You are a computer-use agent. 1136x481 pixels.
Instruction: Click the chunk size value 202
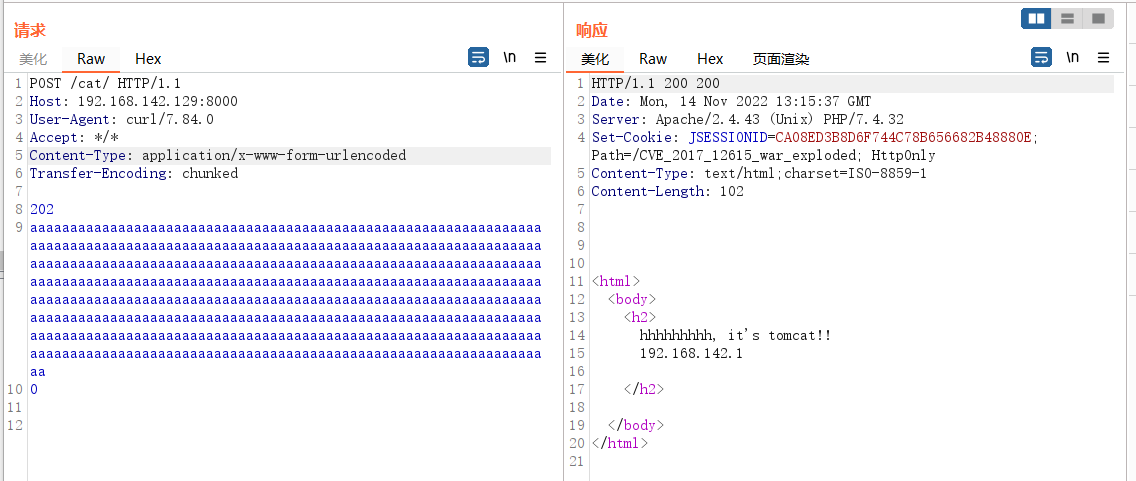click(x=42, y=209)
